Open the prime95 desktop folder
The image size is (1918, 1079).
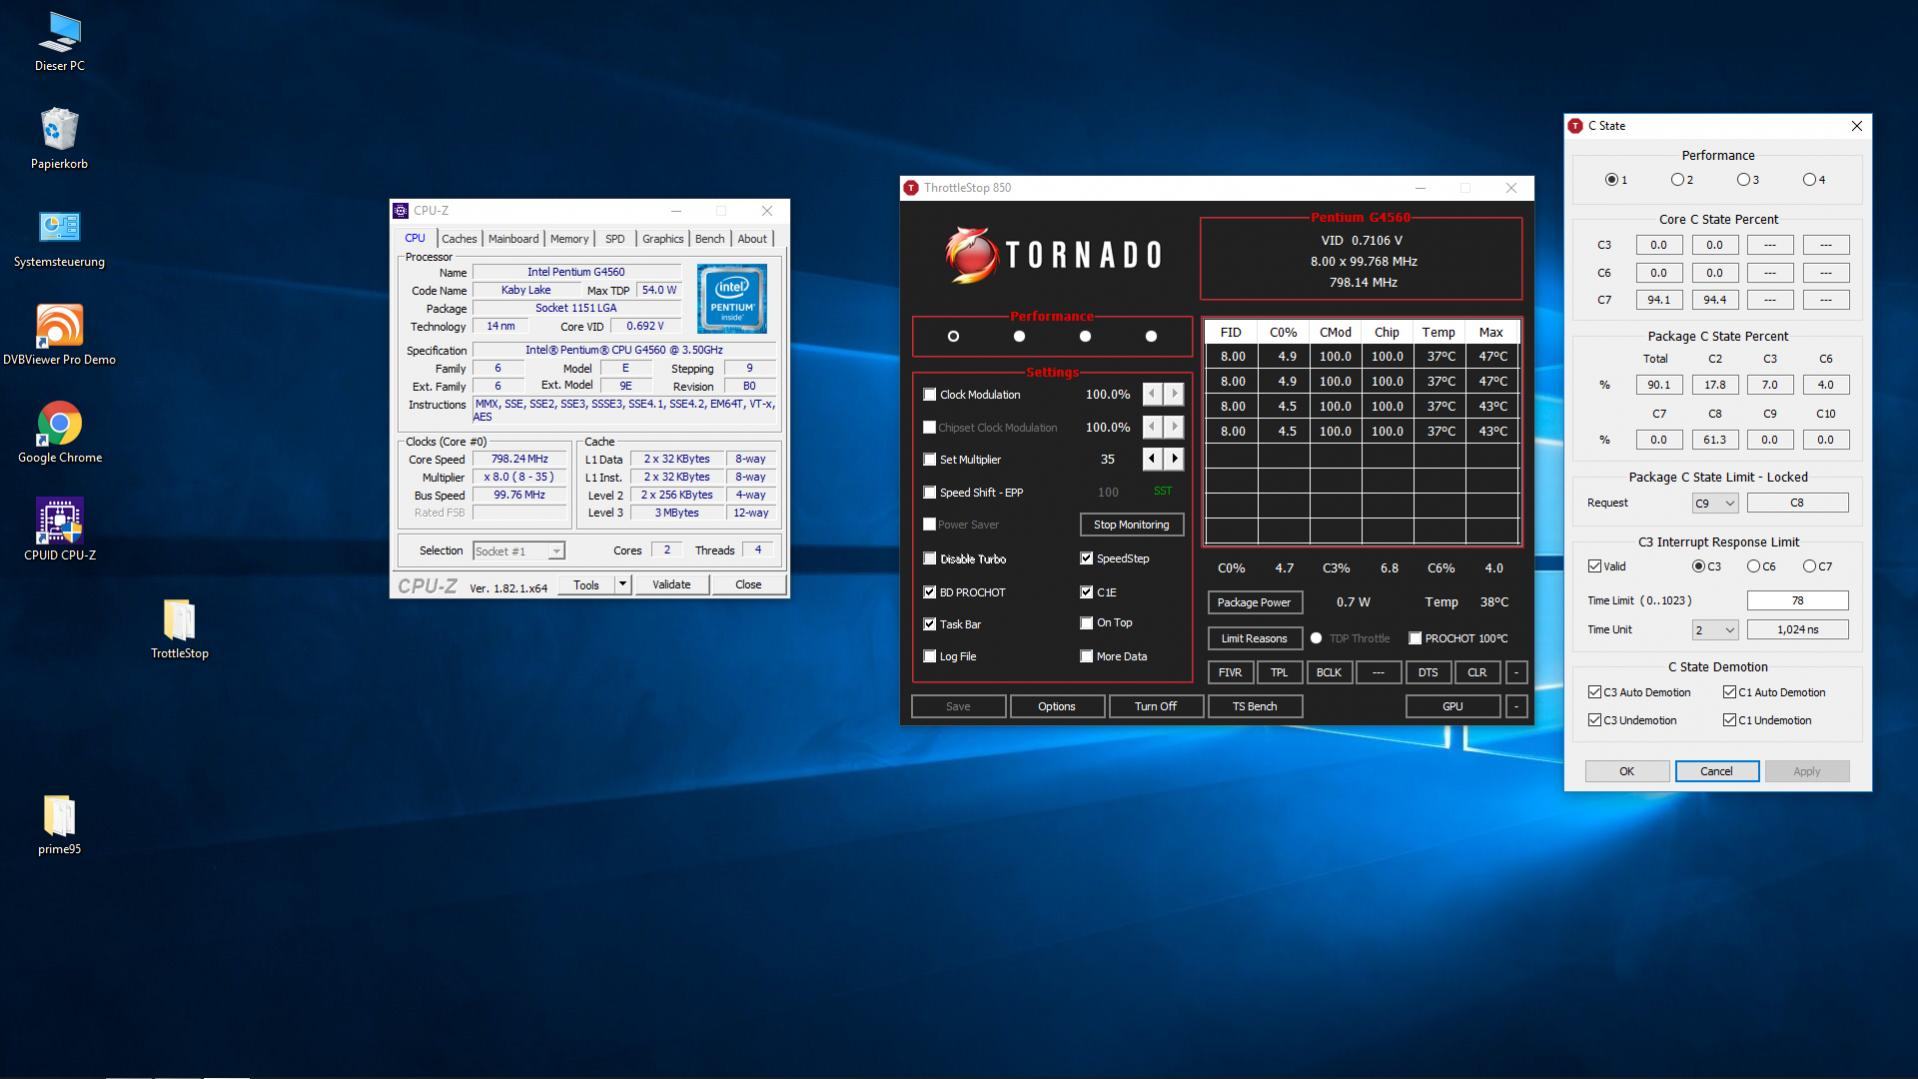point(59,825)
